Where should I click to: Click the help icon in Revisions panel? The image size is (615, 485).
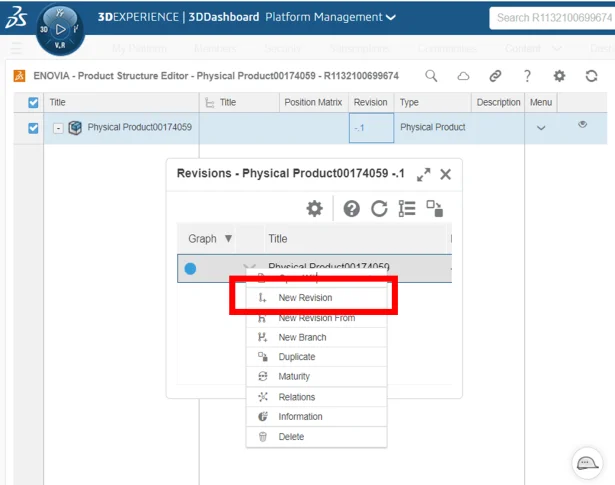(x=352, y=208)
